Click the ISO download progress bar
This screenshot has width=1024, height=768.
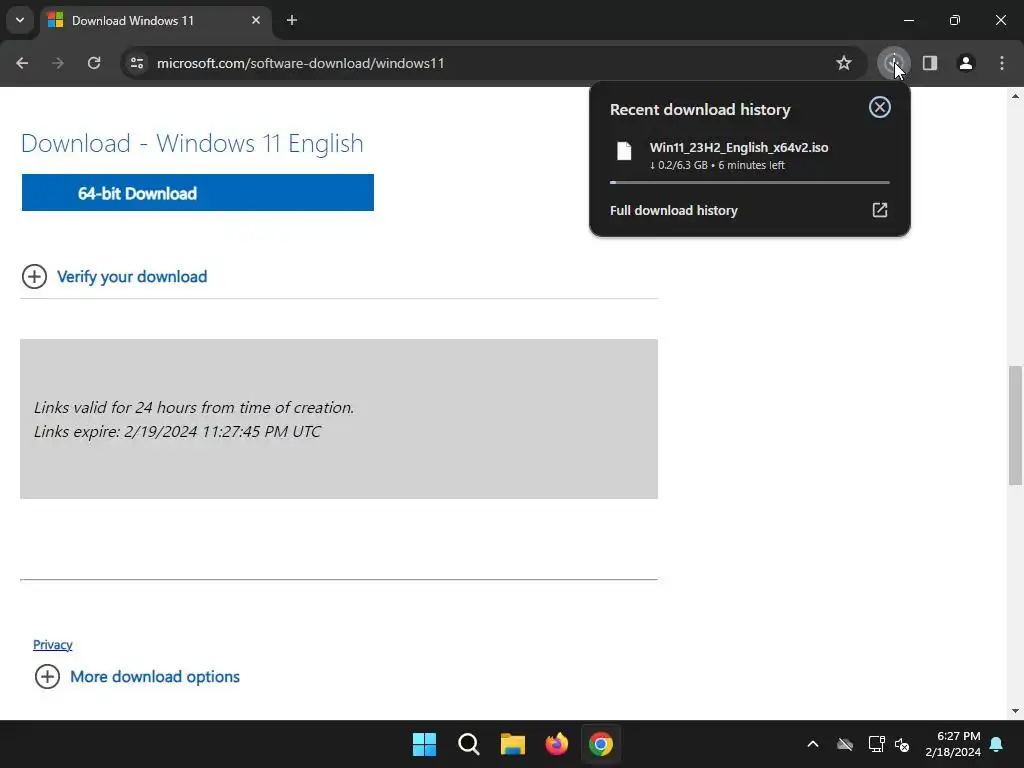pyautogui.click(x=750, y=182)
